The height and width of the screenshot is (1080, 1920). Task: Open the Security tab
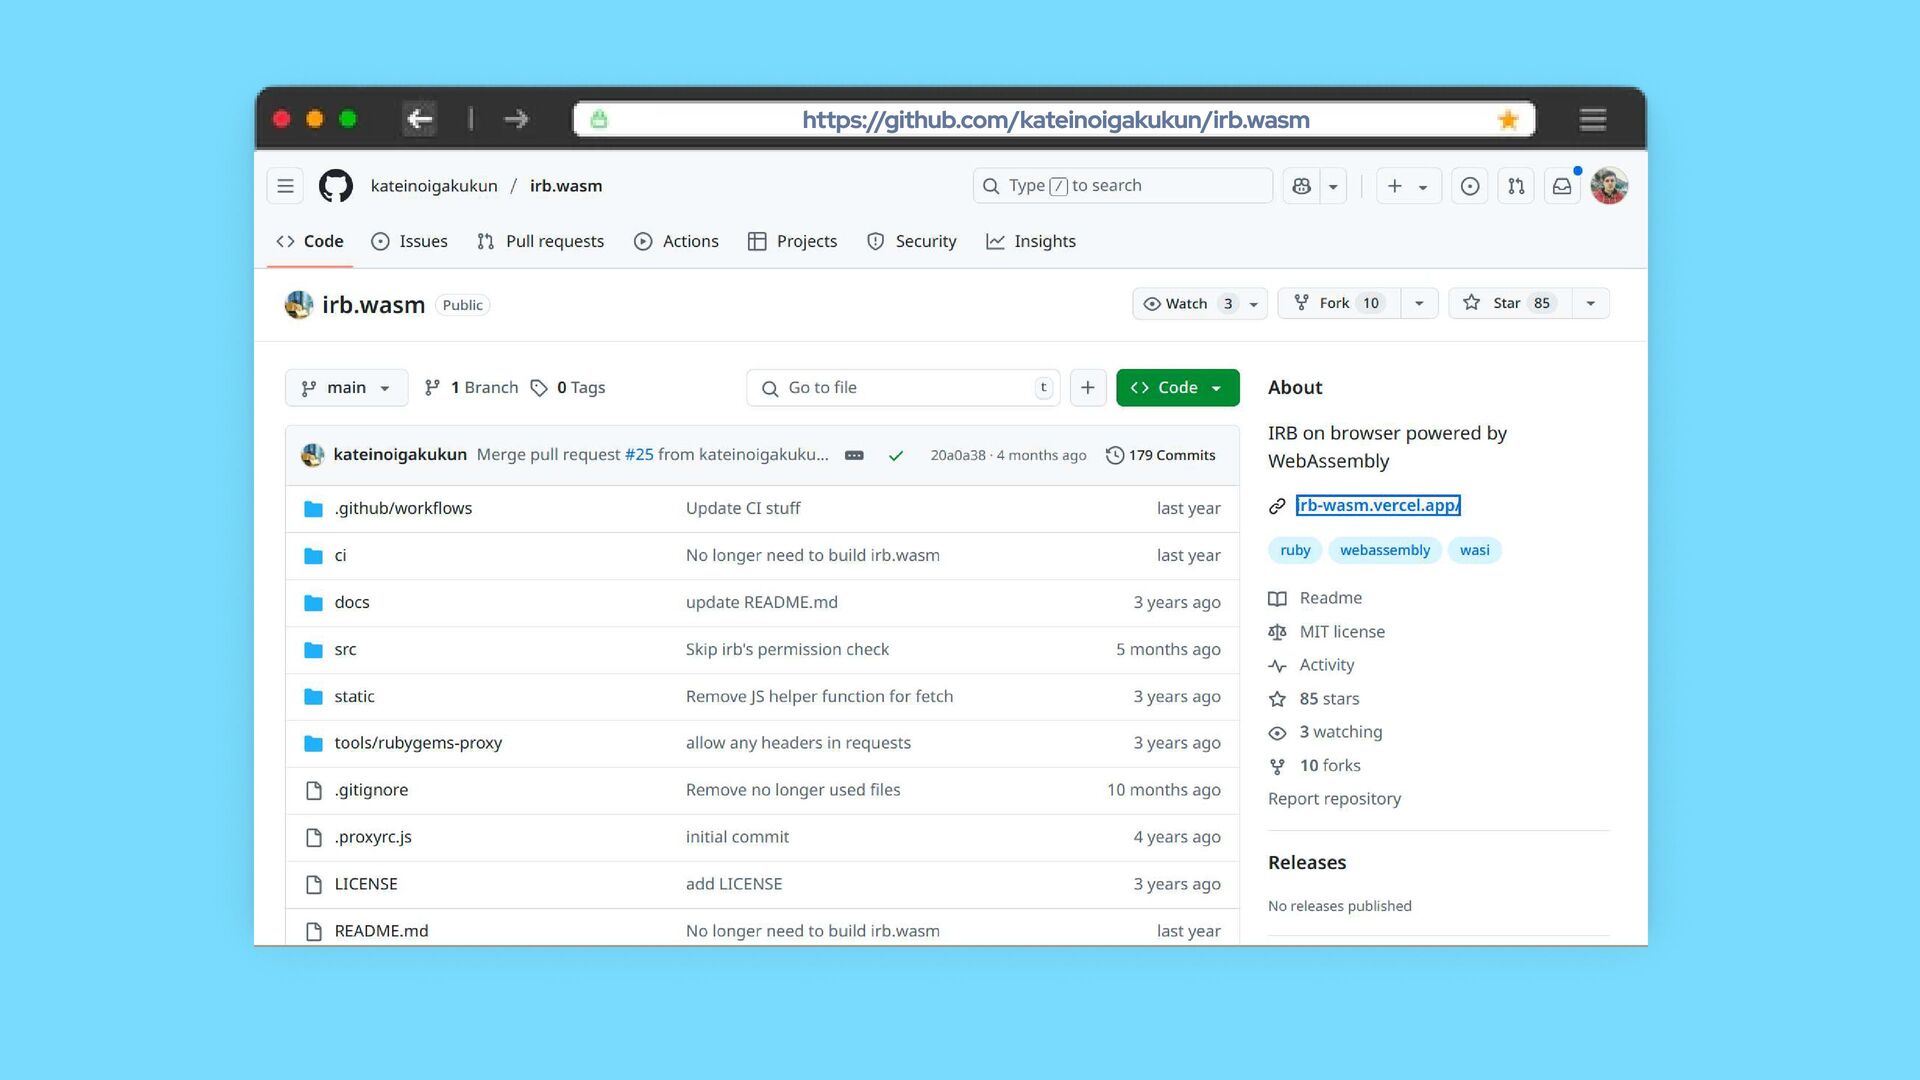click(x=911, y=242)
